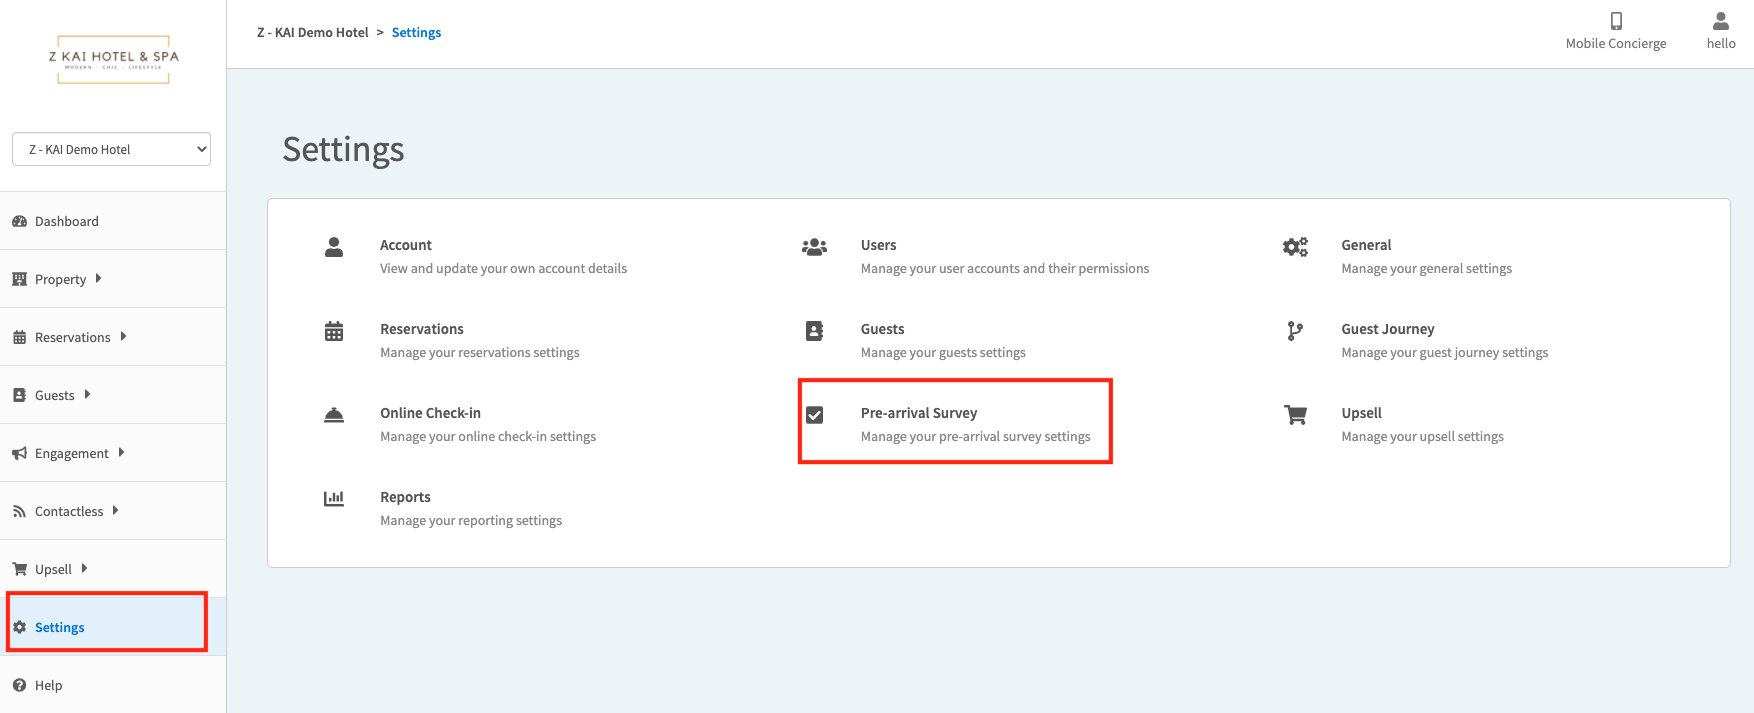
Task: Open the Guests settings link
Action: [882, 329]
